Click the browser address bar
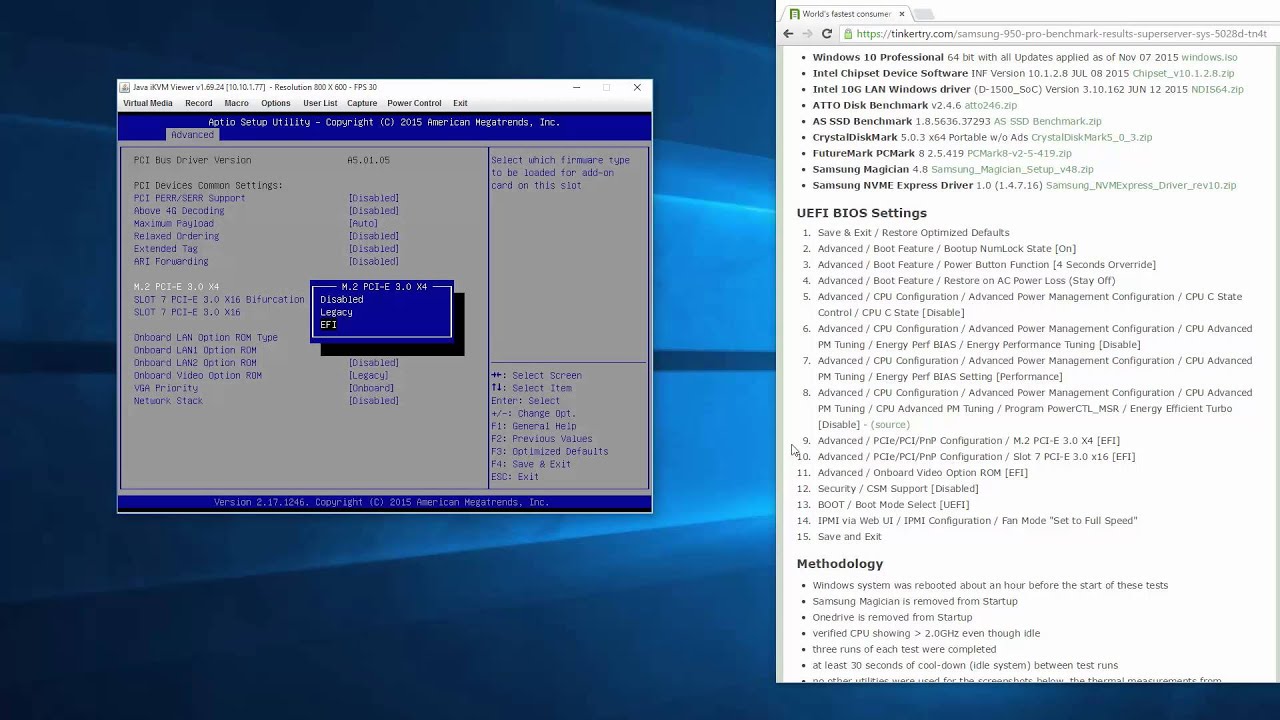 [x=1062, y=34]
